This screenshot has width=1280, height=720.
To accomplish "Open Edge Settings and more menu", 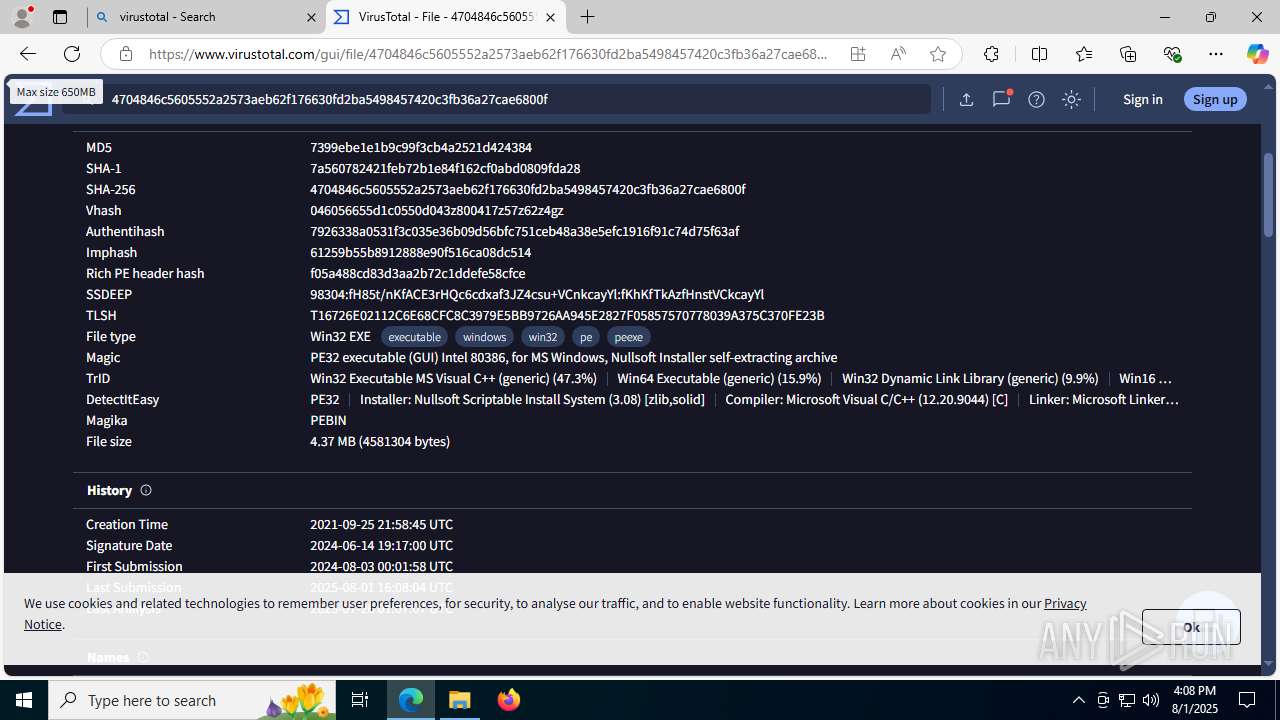I will point(1216,54).
